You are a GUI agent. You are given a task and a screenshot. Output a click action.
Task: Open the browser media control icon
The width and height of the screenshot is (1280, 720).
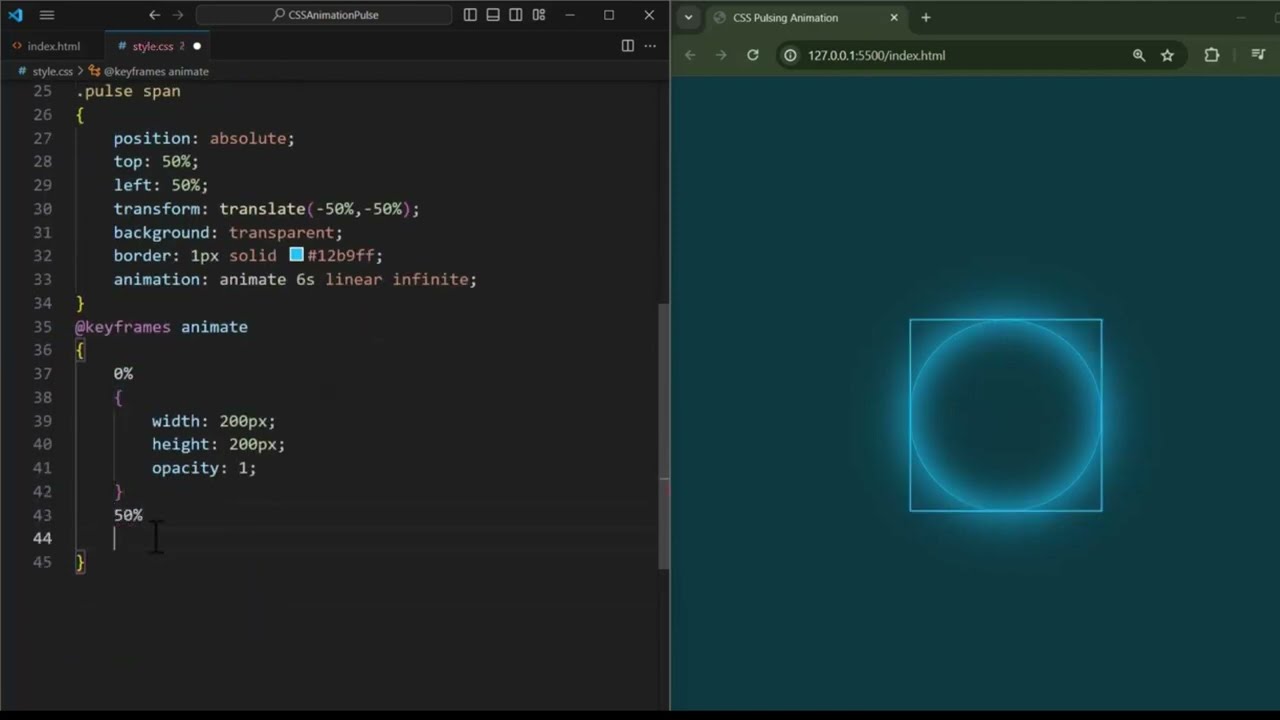(x=1259, y=55)
